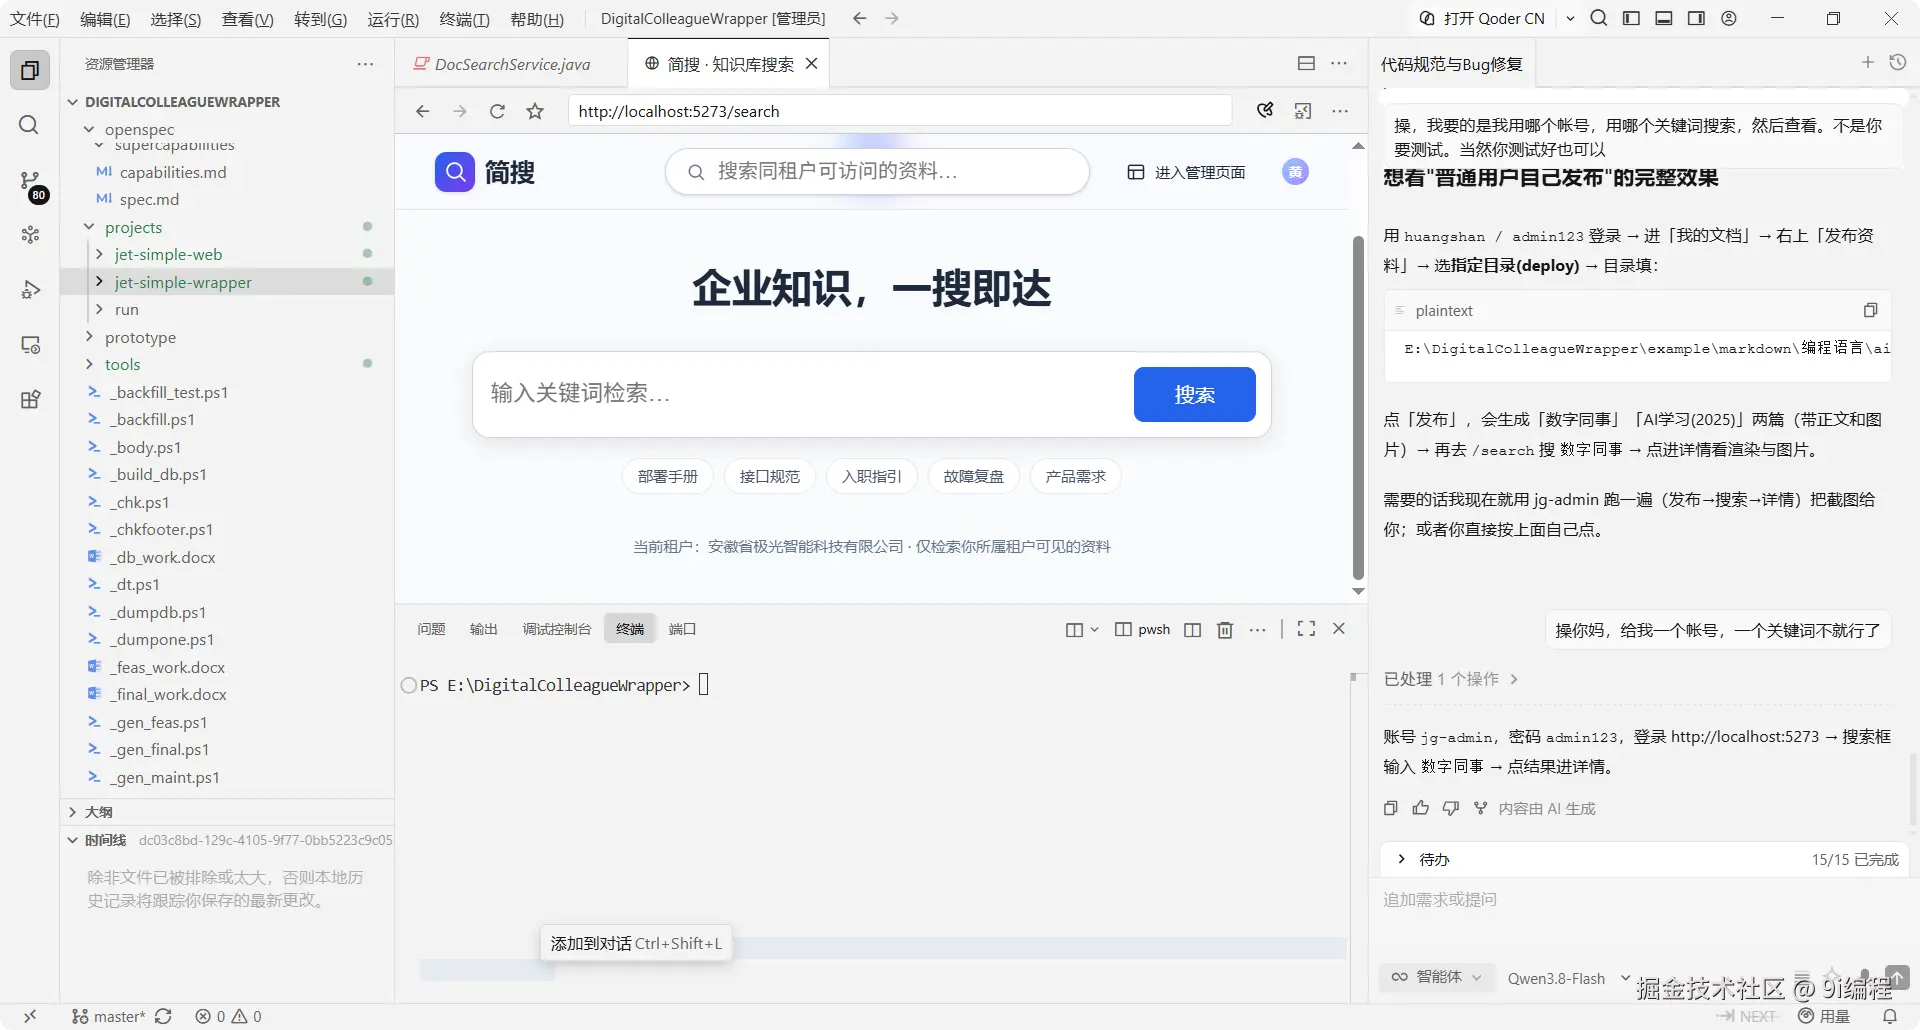Viewport: 1920px width, 1030px height.
Task: Click the browser page vertical scrollbar
Action: 1358,407
